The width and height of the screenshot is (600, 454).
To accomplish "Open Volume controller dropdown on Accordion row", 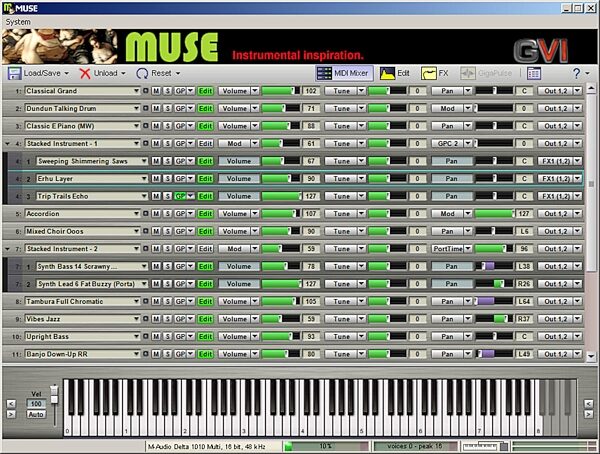I will pyautogui.click(x=255, y=214).
